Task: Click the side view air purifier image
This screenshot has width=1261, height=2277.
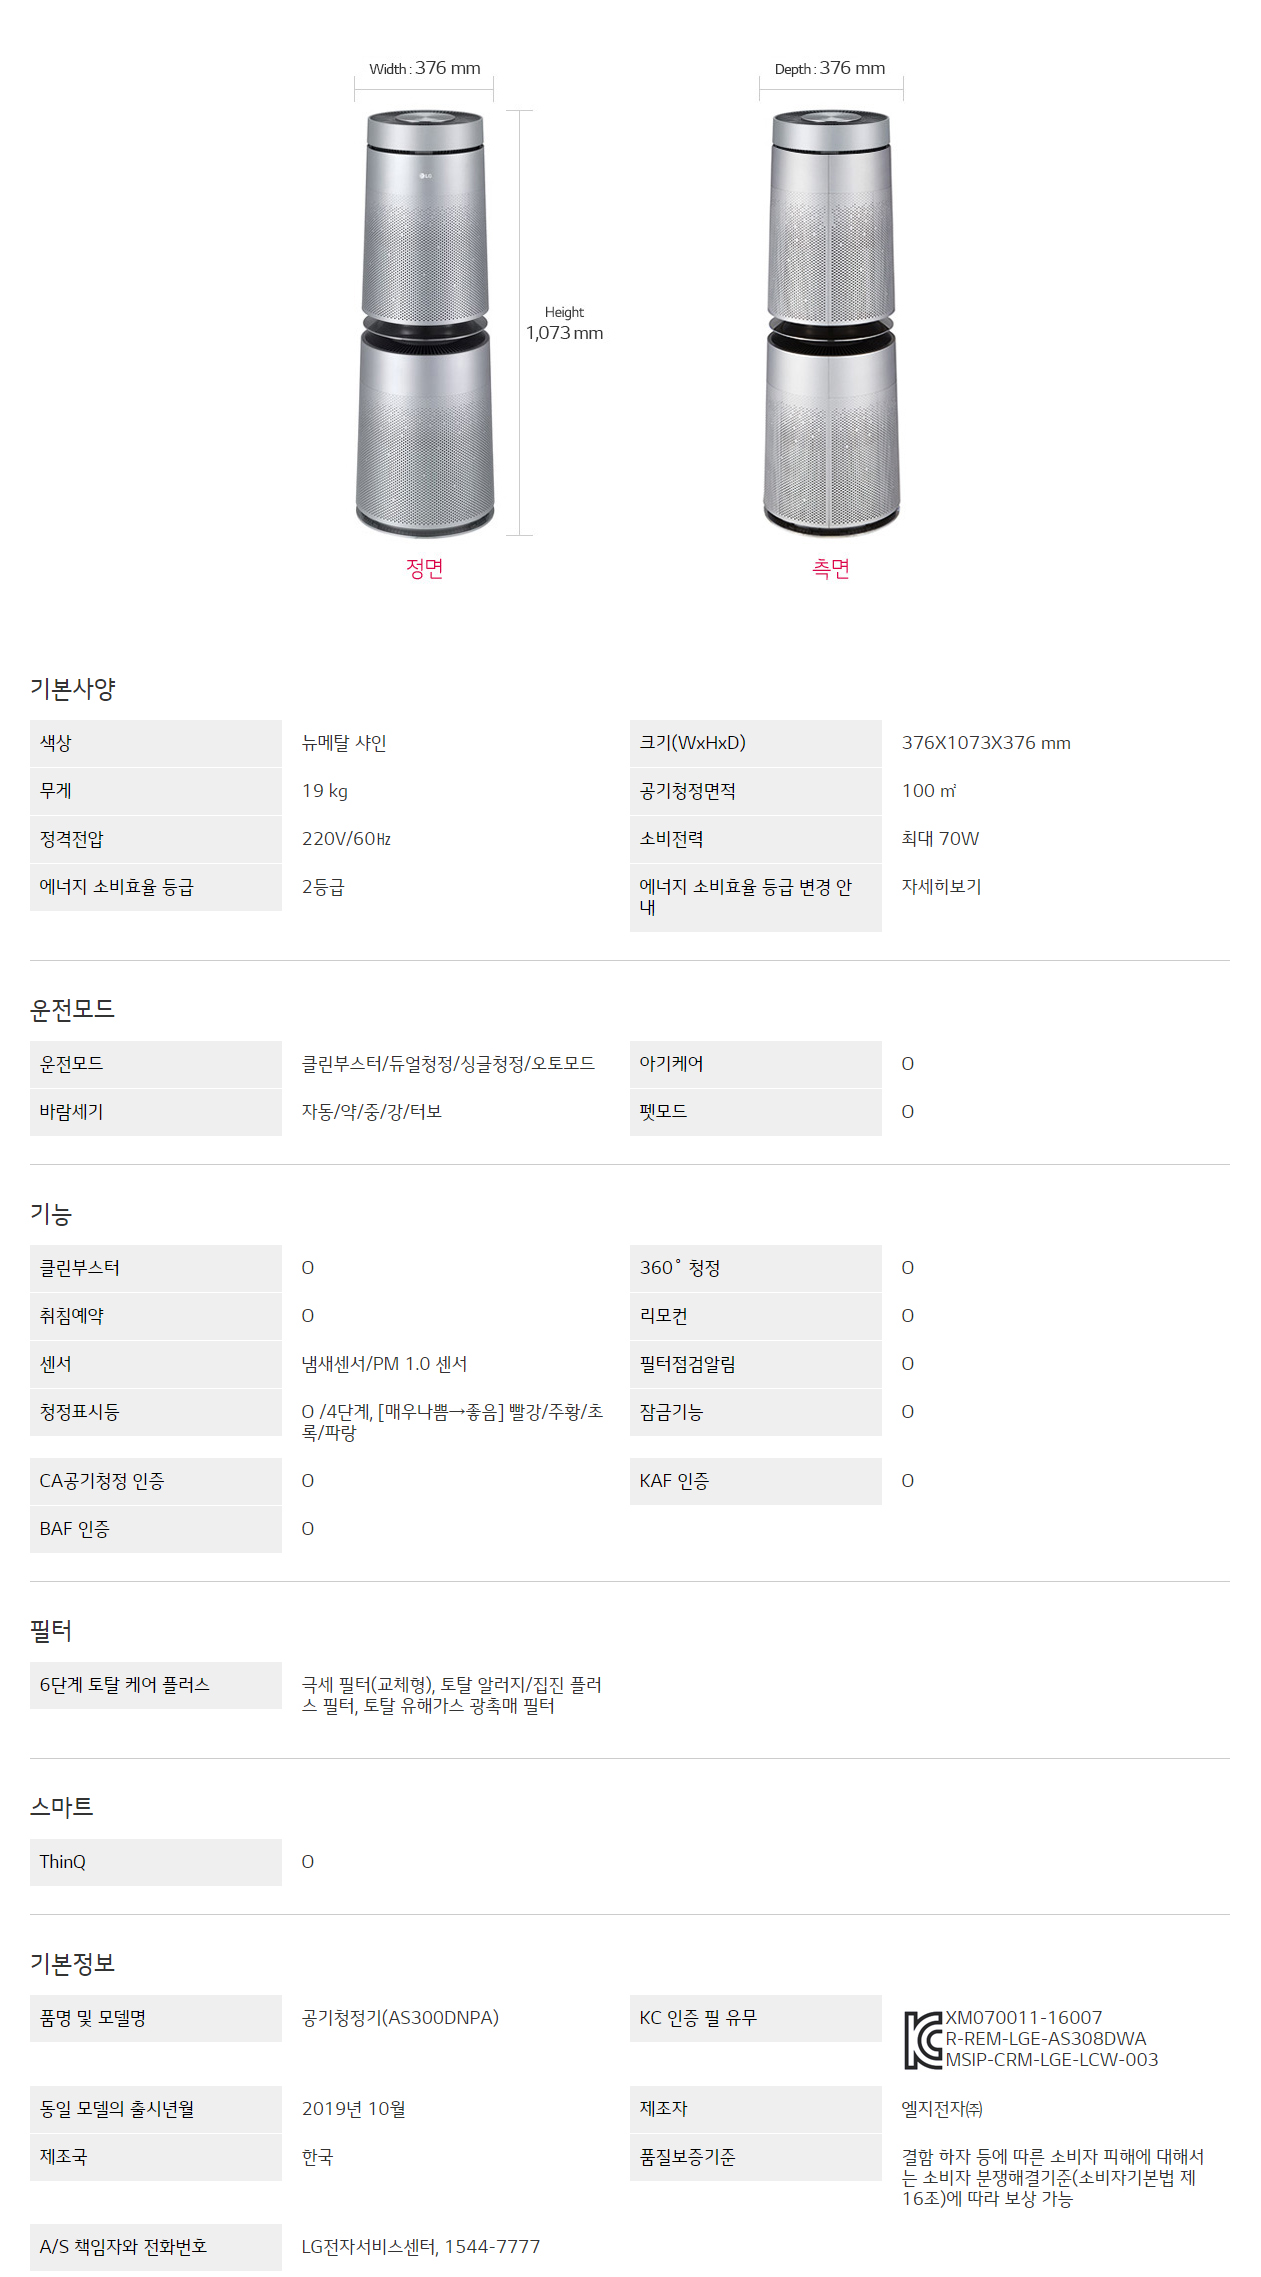Action: coord(831,323)
